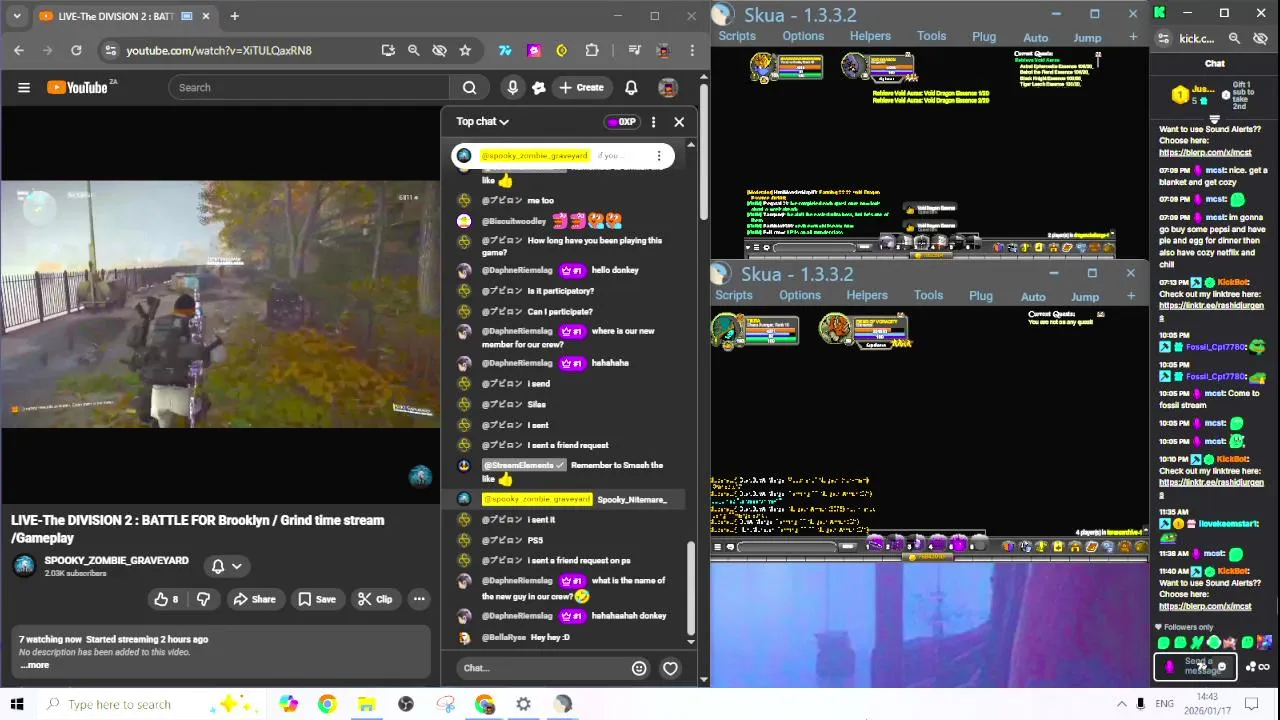The height and width of the screenshot is (720, 1280).
Task: Open Chrome media control icon
Action: pos(634,50)
